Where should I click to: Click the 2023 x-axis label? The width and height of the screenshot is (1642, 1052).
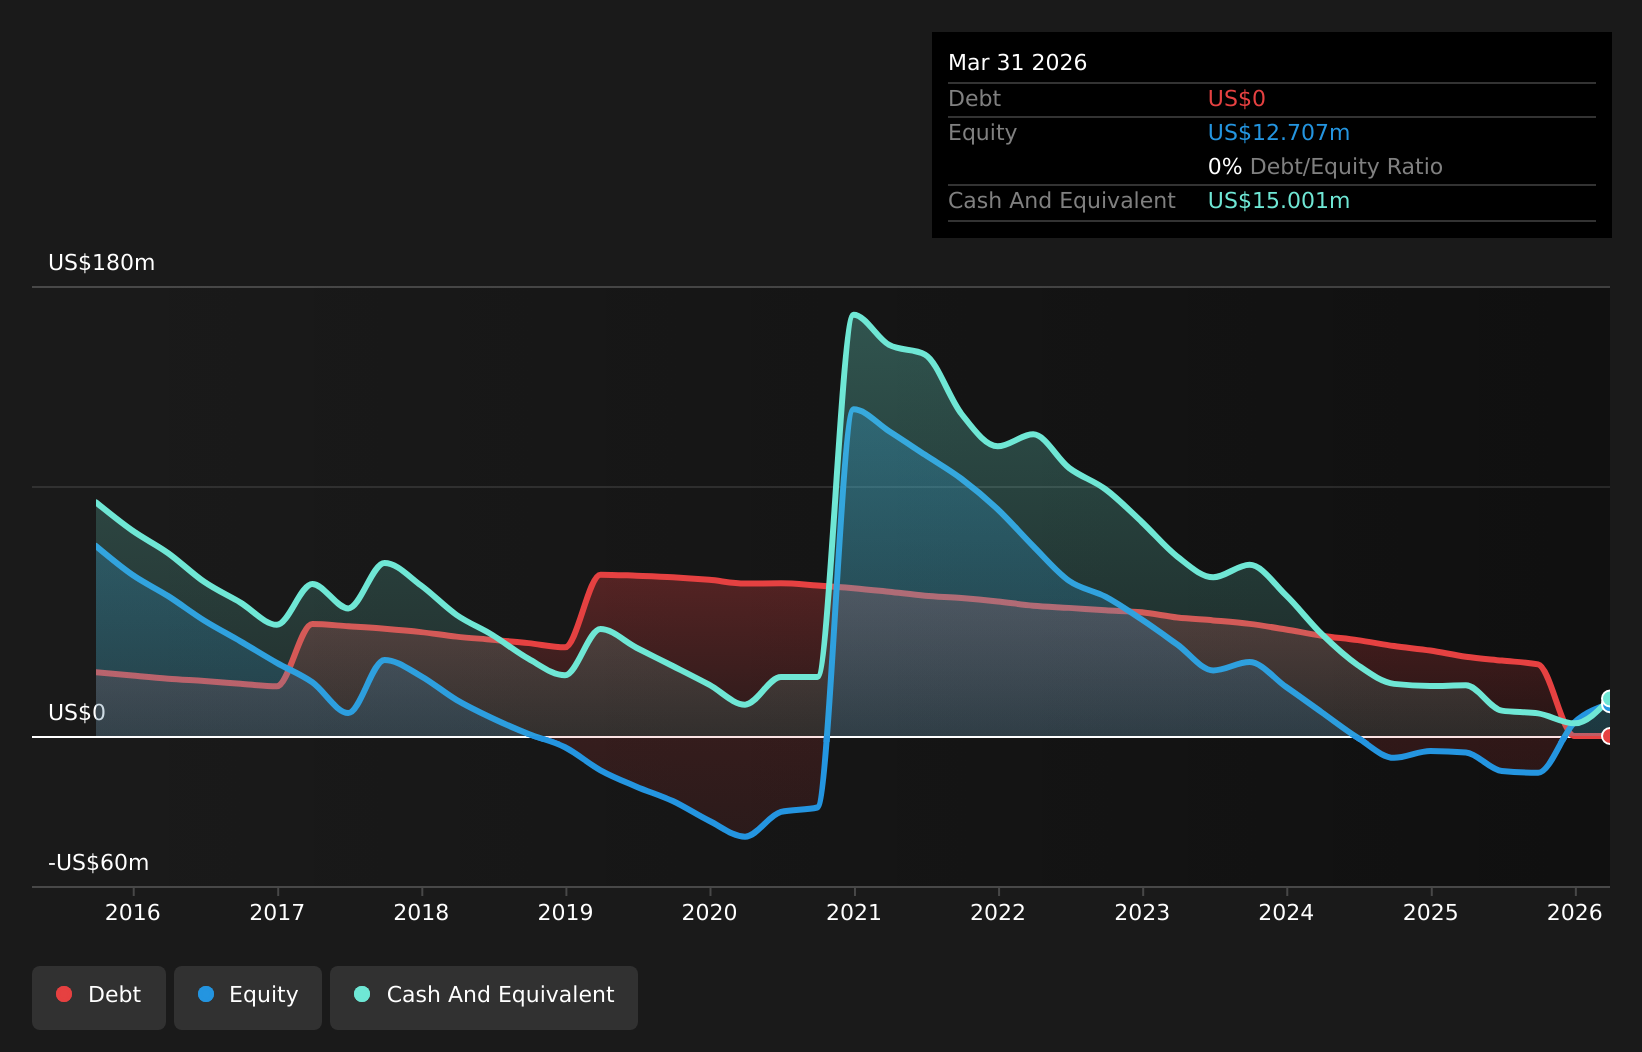pos(1142,913)
